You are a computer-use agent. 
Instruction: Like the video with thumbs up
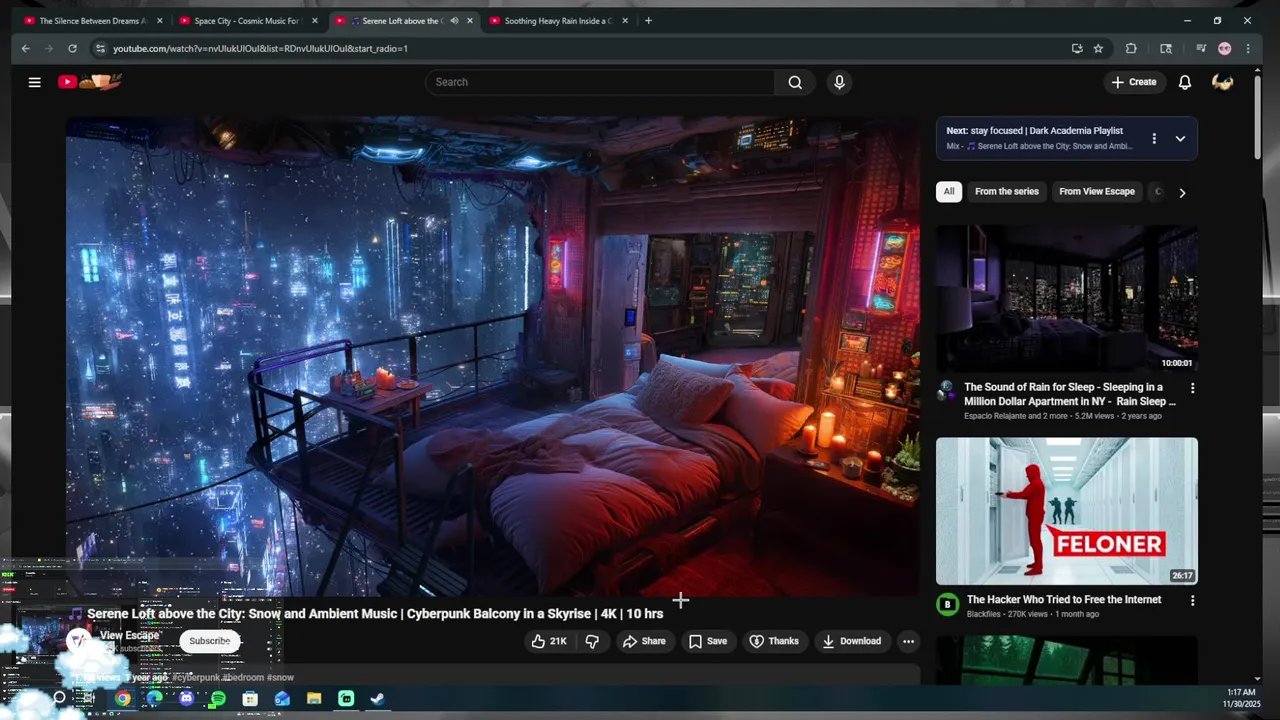pos(549,641)
